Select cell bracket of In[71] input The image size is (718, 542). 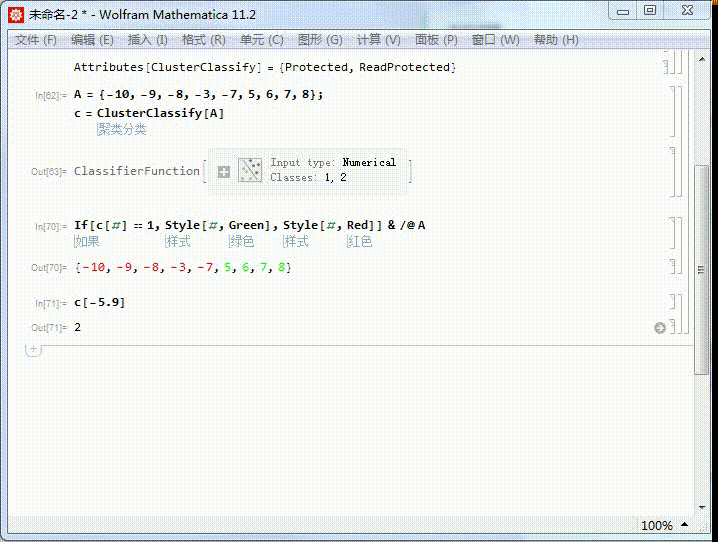point(673,302)
